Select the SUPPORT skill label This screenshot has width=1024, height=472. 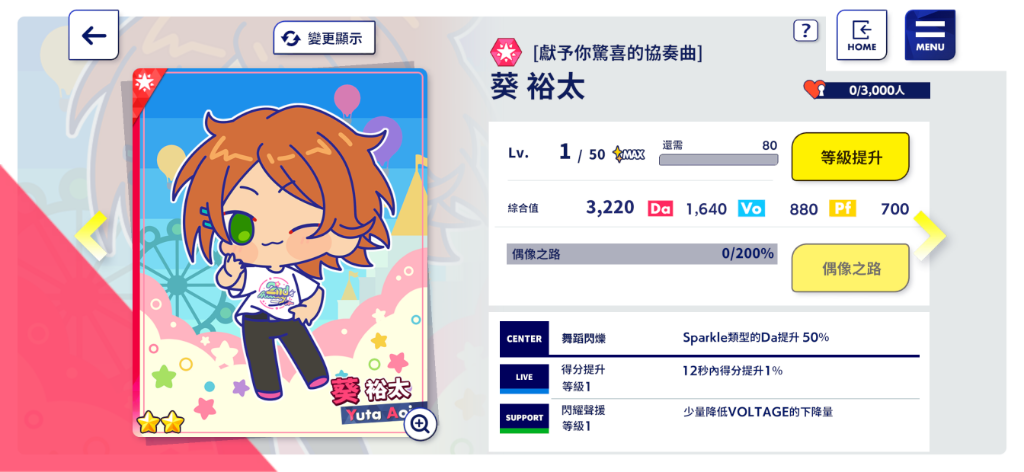pos(524,418)
